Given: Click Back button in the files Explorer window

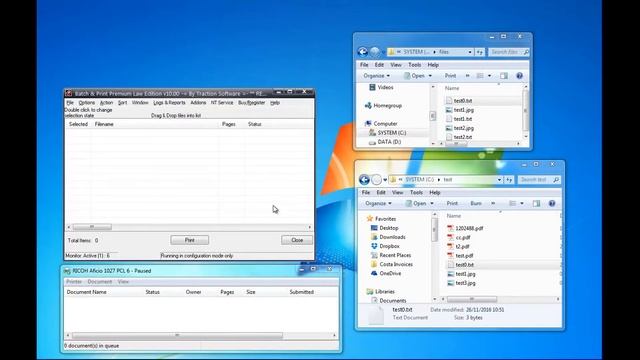Looking at the screenshot, I should 362,52.
